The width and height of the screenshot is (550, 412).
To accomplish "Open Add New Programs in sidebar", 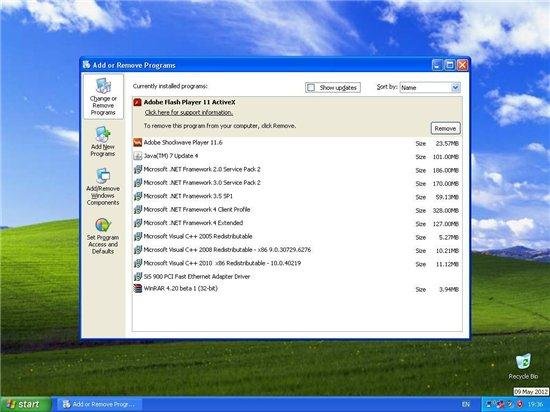I will click(103, 142).
